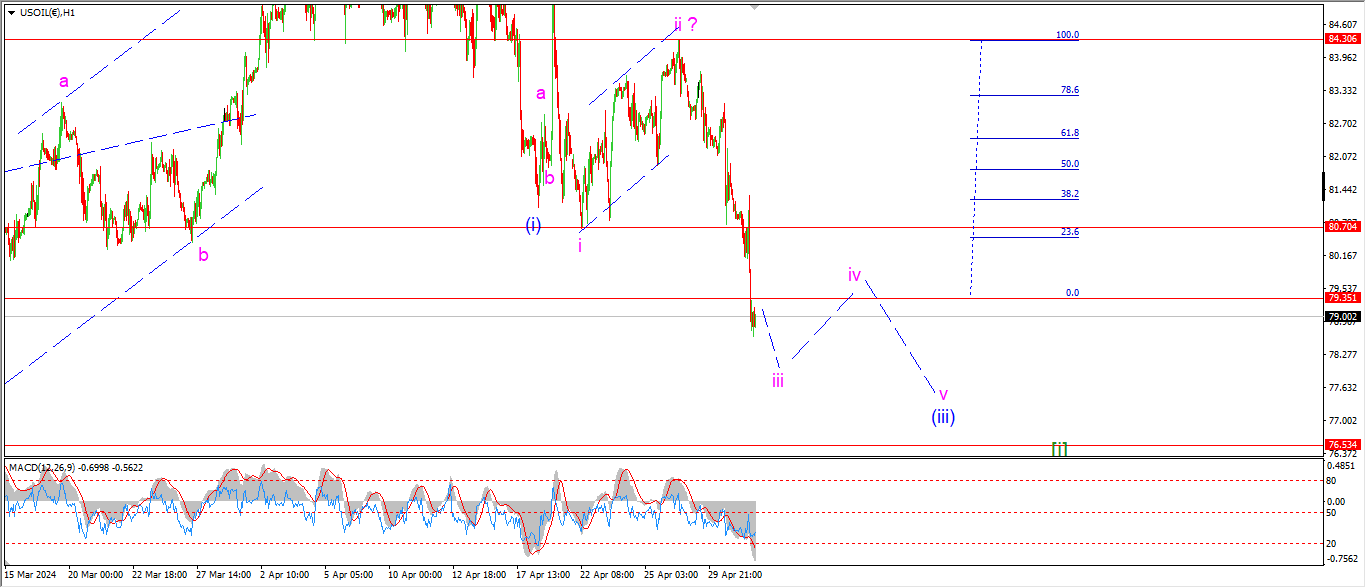The image size is (1366, 588).
Task: Select the 80.704 red price level tag
Action: click(1340, 227)
